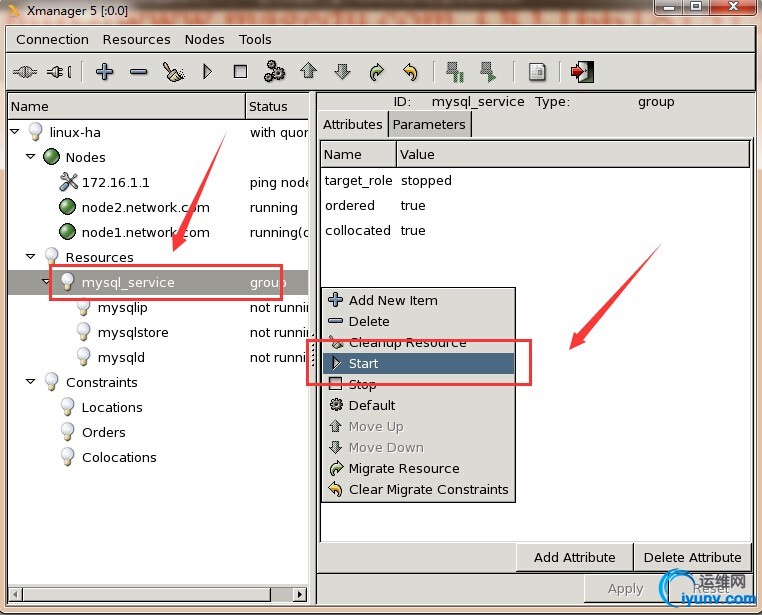Open the Connection menu
This screenshot has height=615, width=762.
(x=52, y=39)
